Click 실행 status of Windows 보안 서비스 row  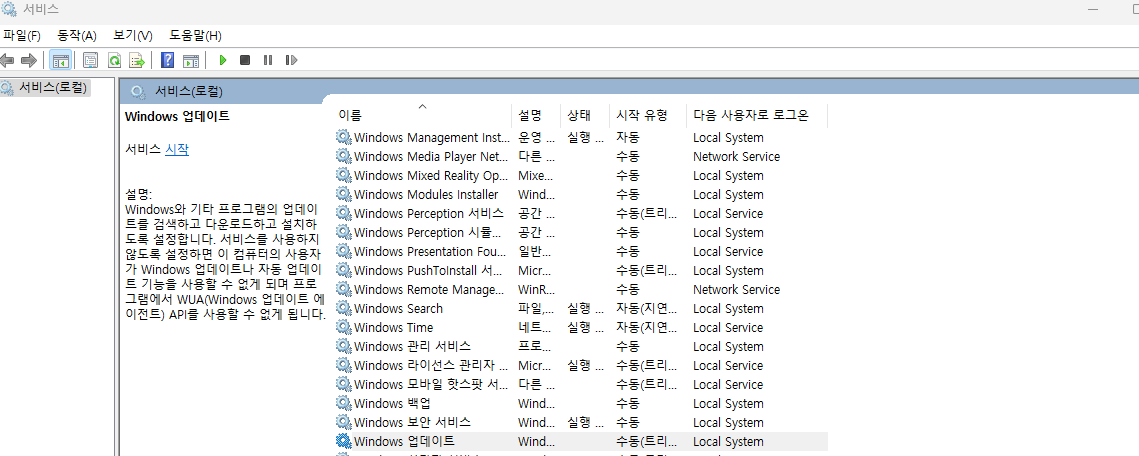pyautogui.click(x=586, y=422)
